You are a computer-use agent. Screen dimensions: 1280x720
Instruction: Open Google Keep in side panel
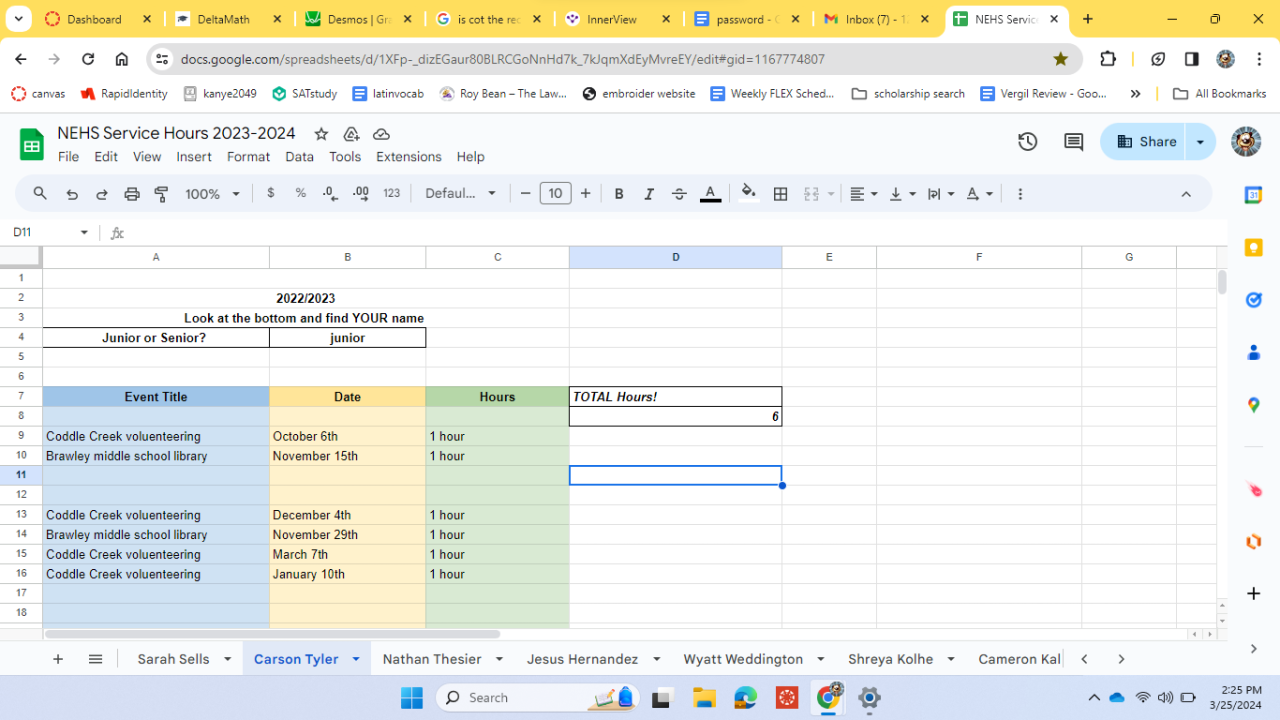point(1253,248)
